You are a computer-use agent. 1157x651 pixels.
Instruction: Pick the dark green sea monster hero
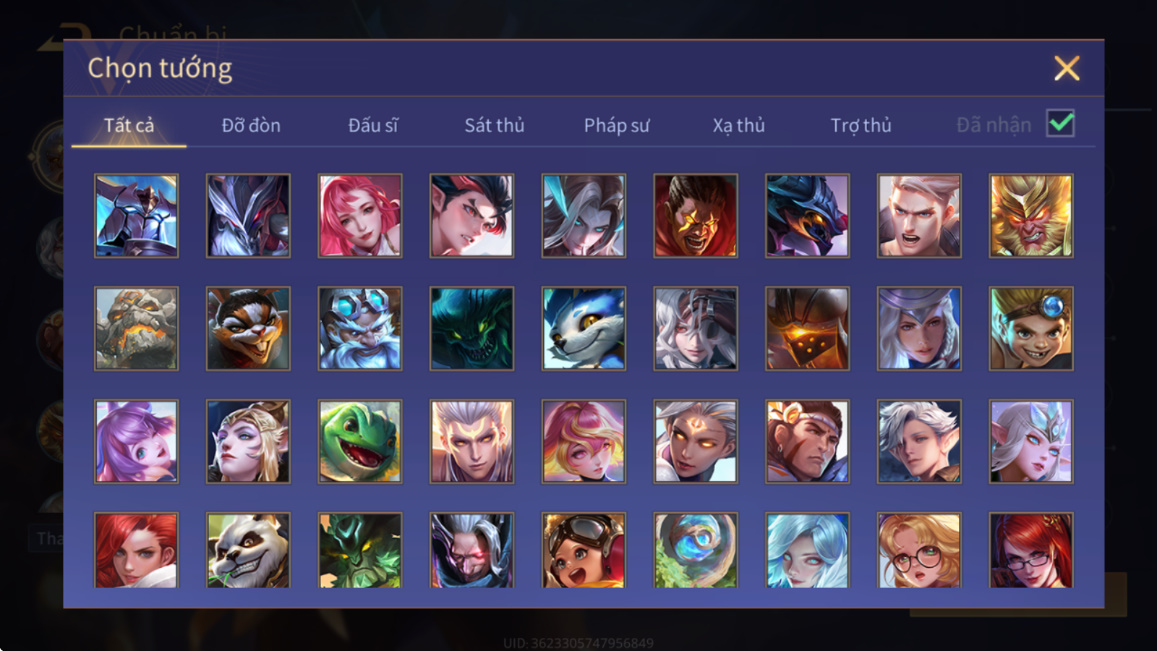coord(472,328)
